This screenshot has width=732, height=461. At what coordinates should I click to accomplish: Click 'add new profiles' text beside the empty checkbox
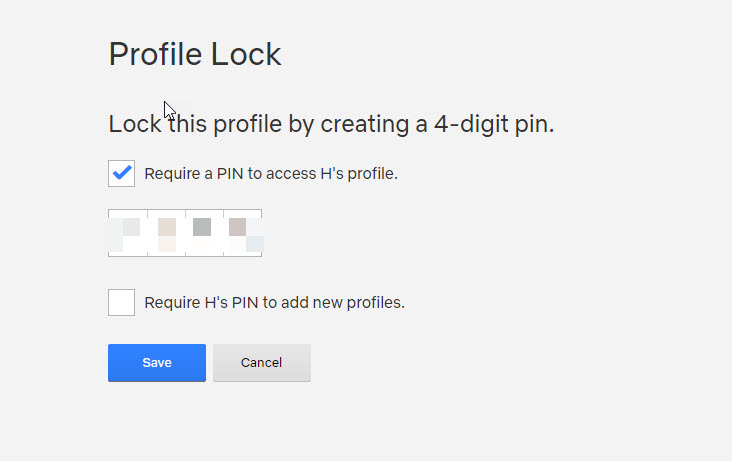(343, 303)
